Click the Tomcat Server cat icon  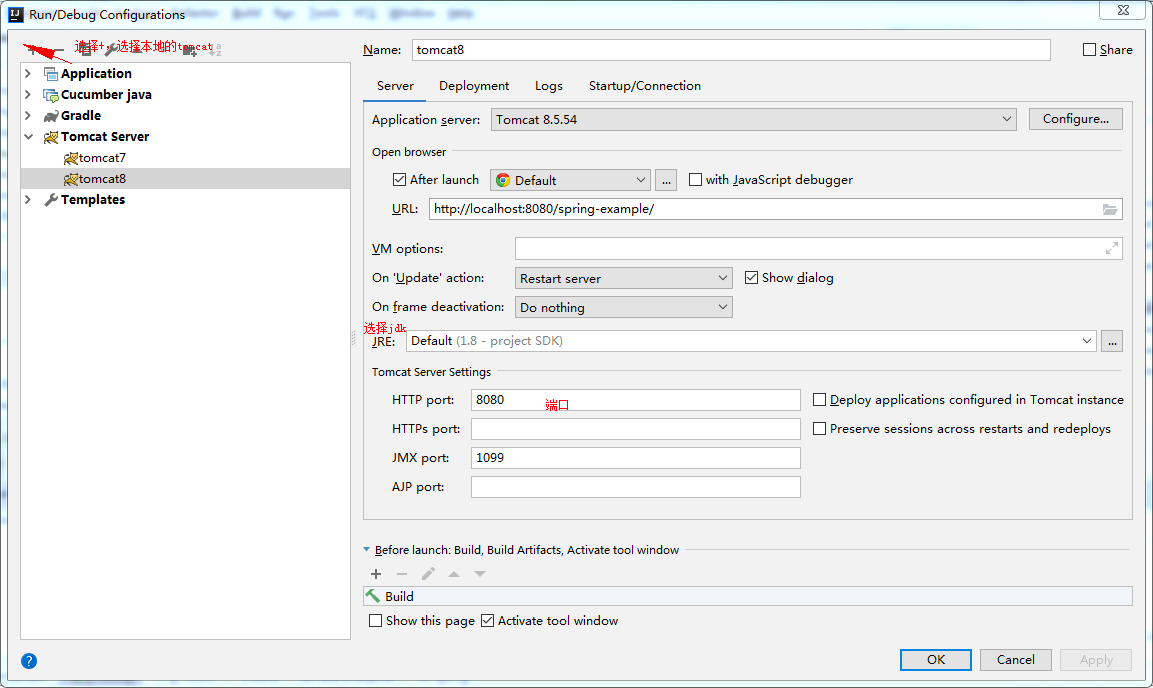pos(51,137)
